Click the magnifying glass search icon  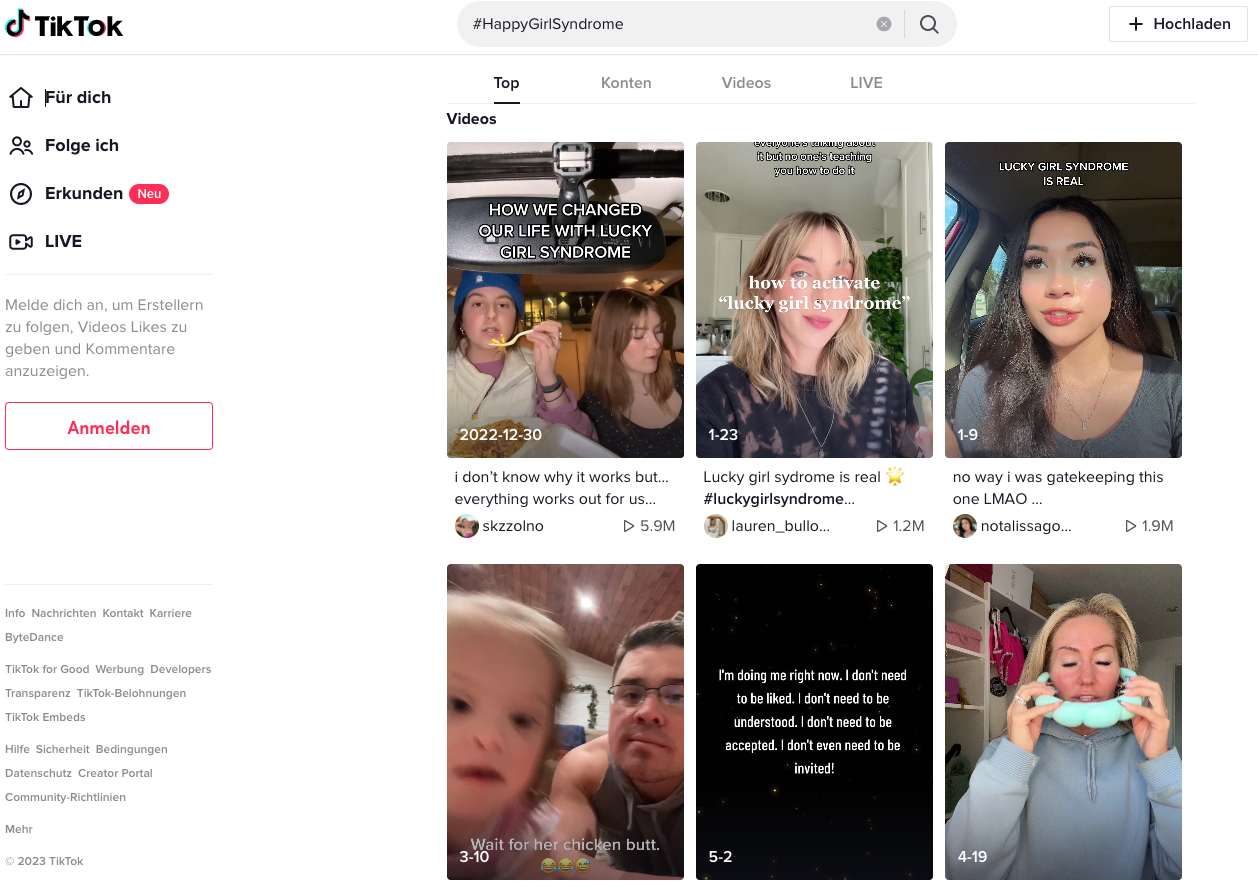pyautogui.click(x=929, y=24)
